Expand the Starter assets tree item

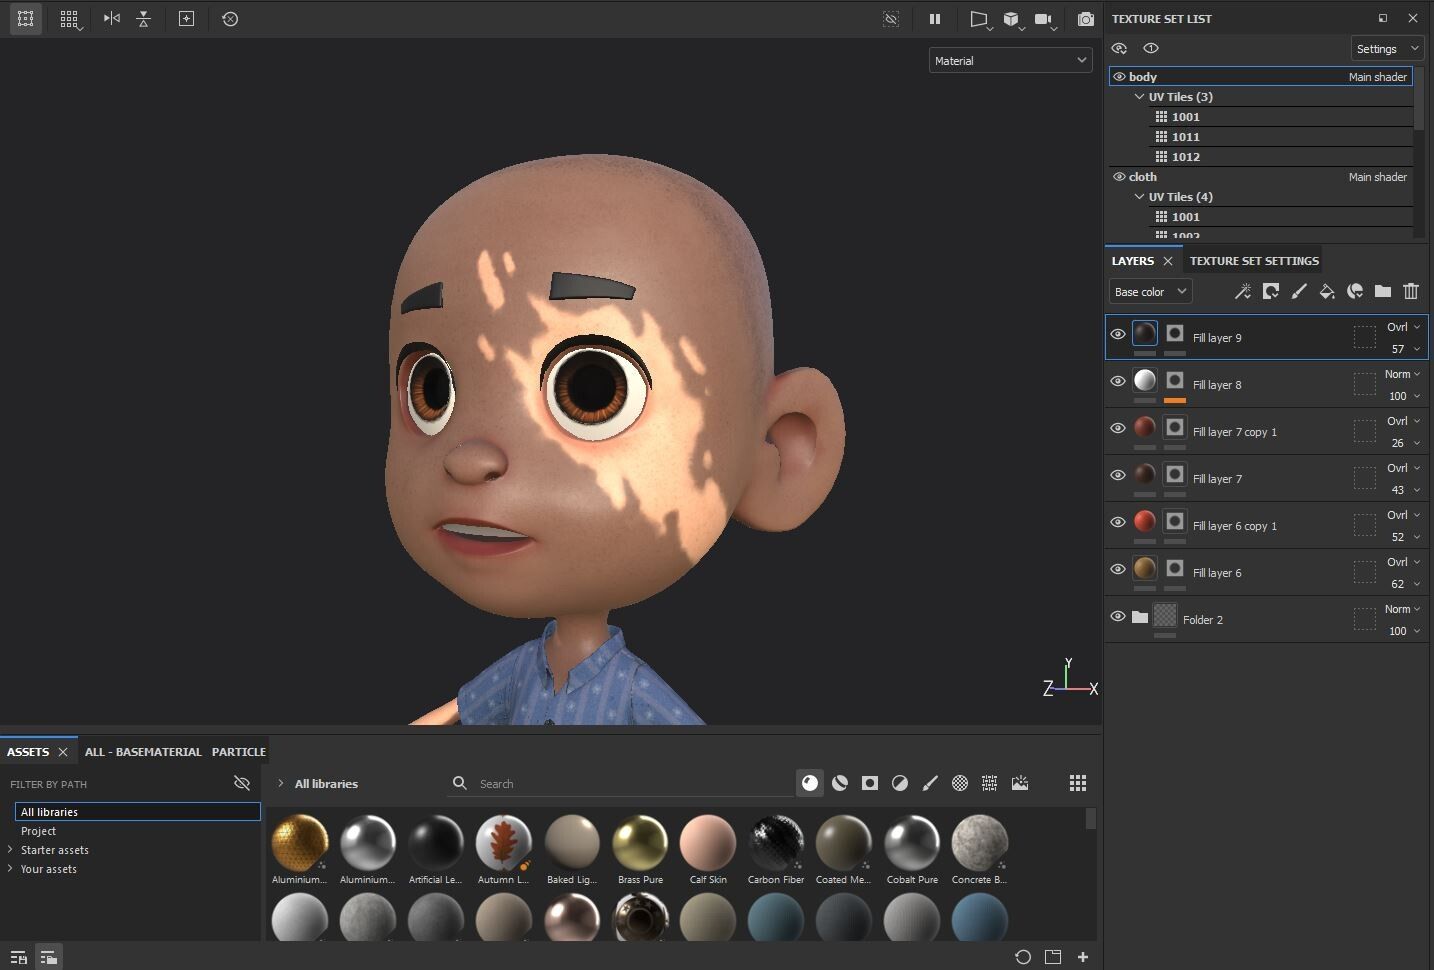click(x=10, y=850)
